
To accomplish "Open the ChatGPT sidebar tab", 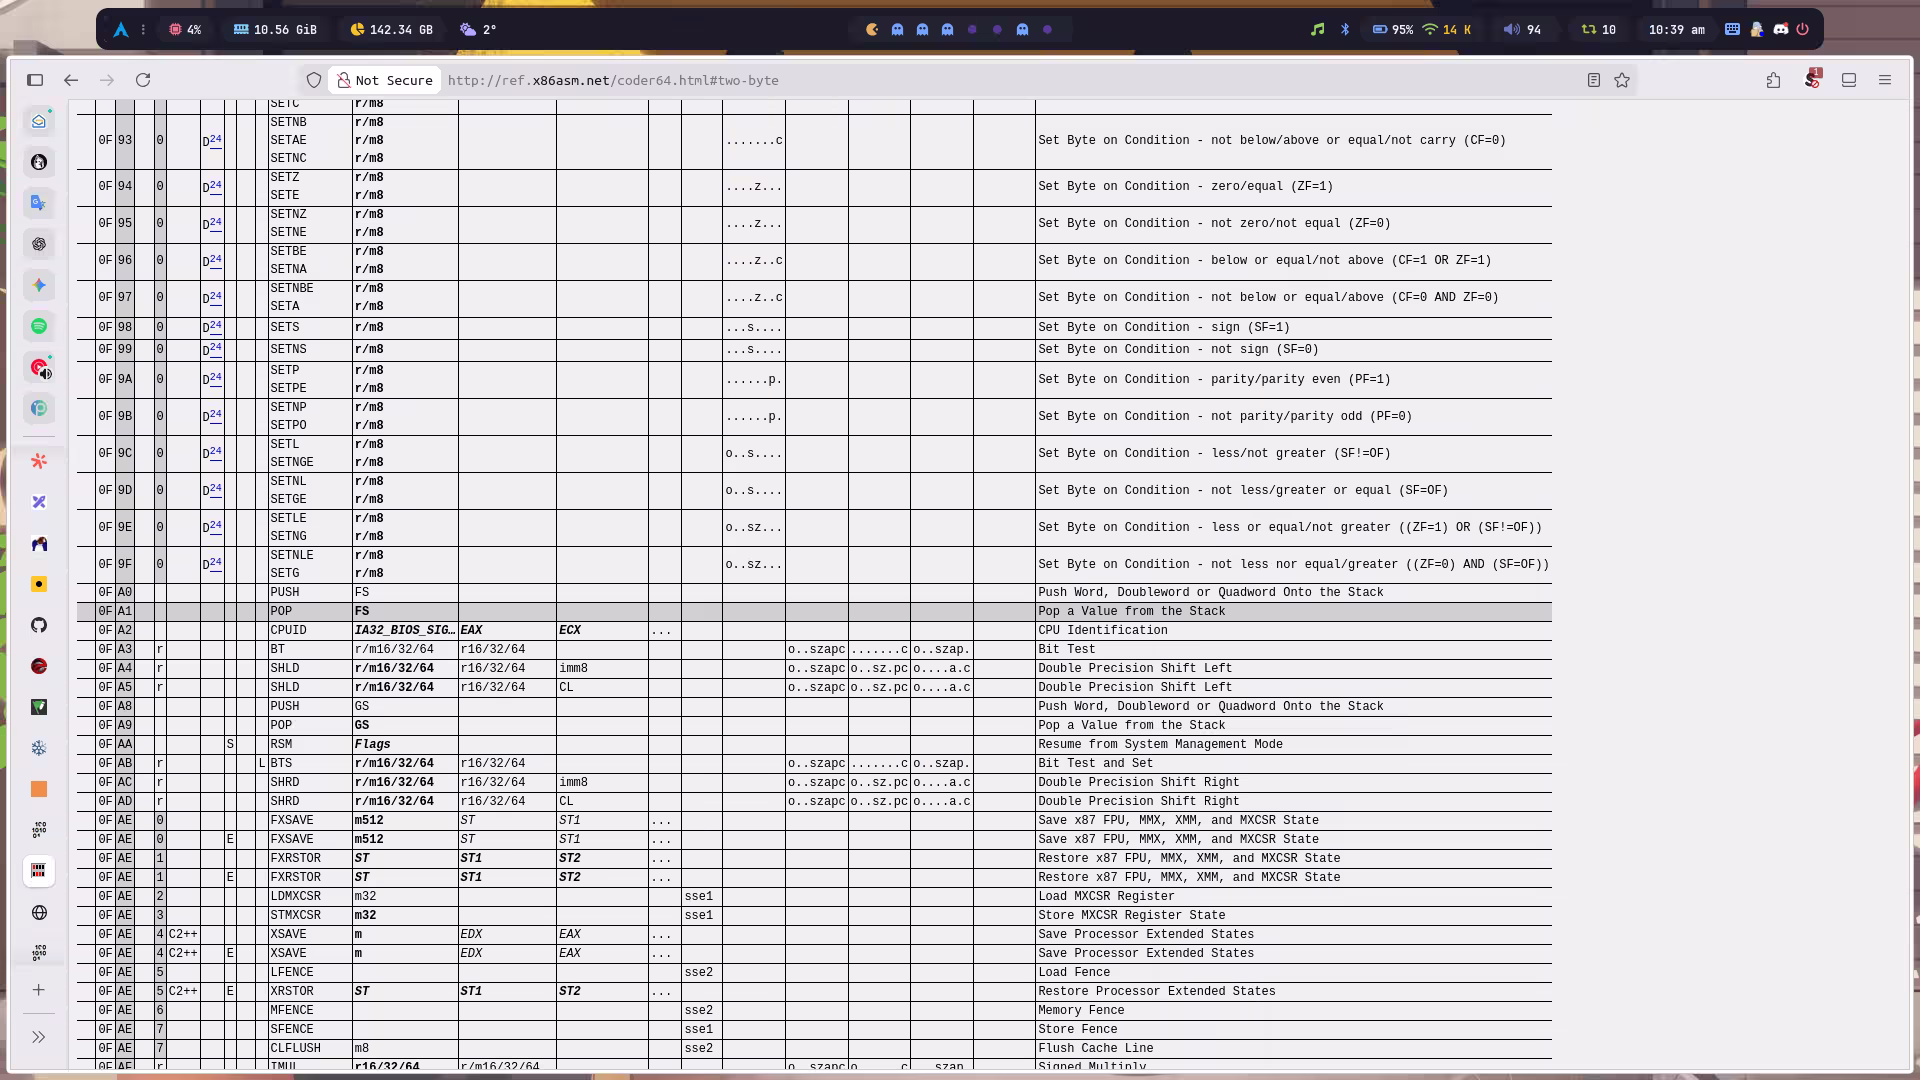I will [39, 244].
